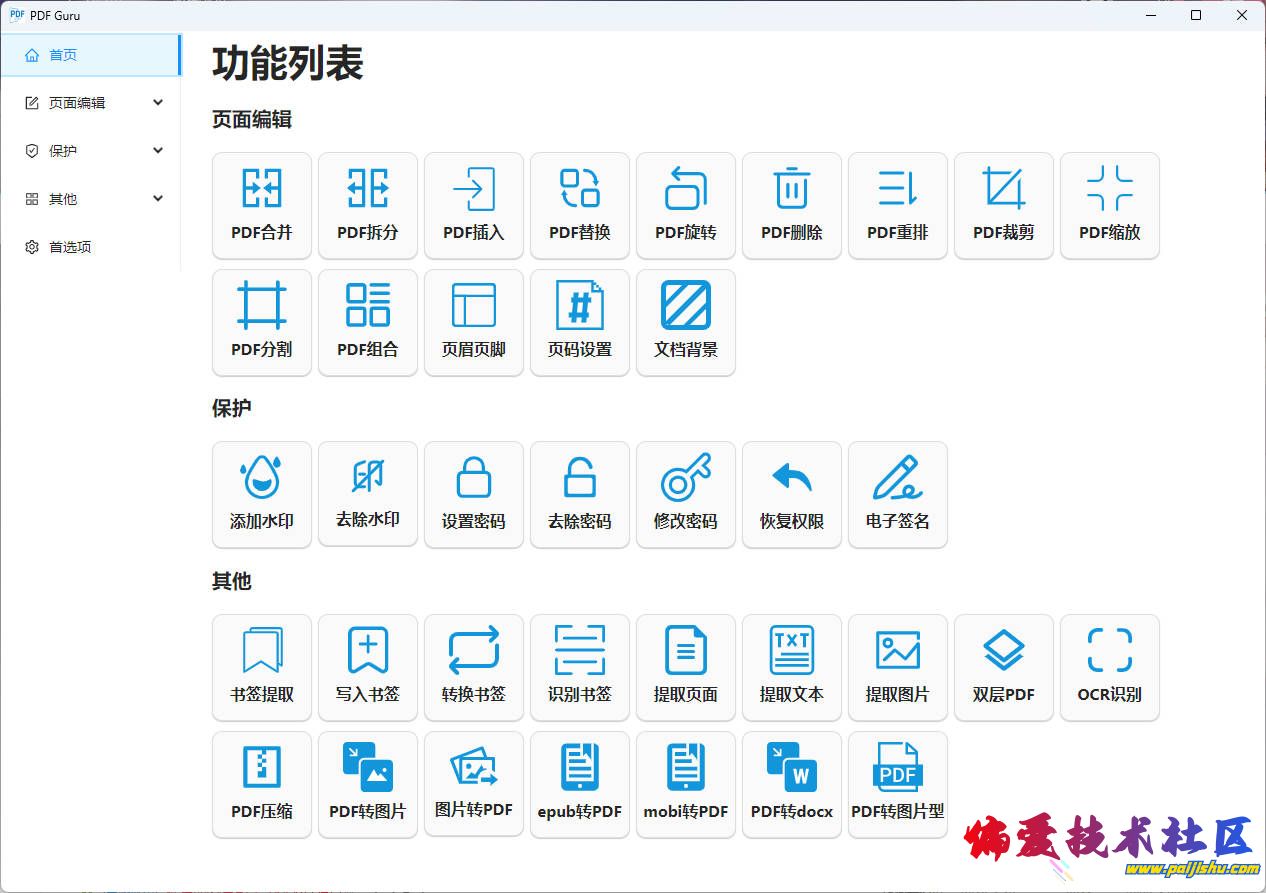Open the 提取图片 image extraction tool
This screenshot has height=893, width=1266.
point(898,667)
